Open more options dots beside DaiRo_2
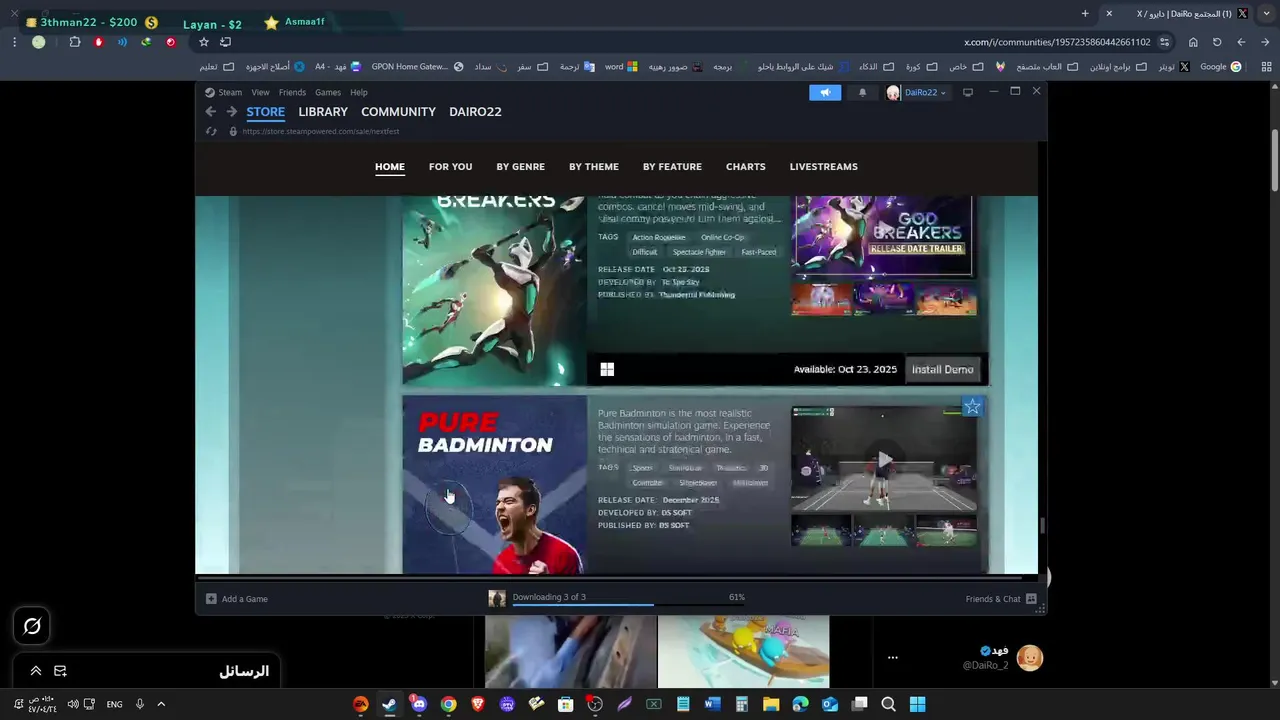This screenshot has height=720, width=1280. (892, 658)
